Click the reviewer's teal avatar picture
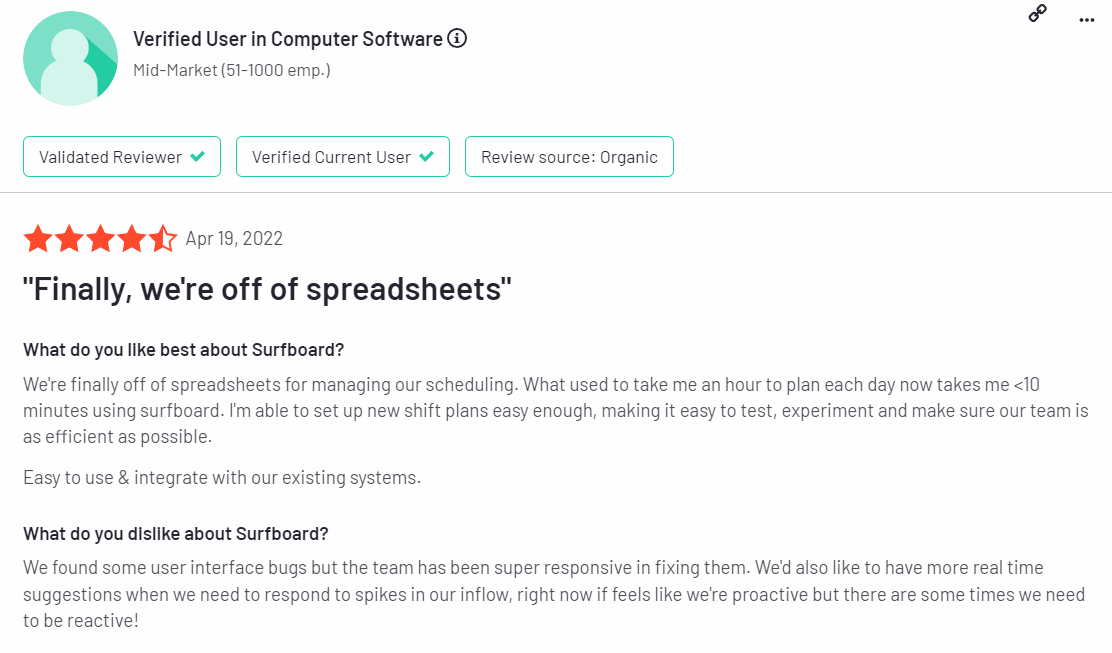This screenshot has width=1112, height=653. click(70, 58)
